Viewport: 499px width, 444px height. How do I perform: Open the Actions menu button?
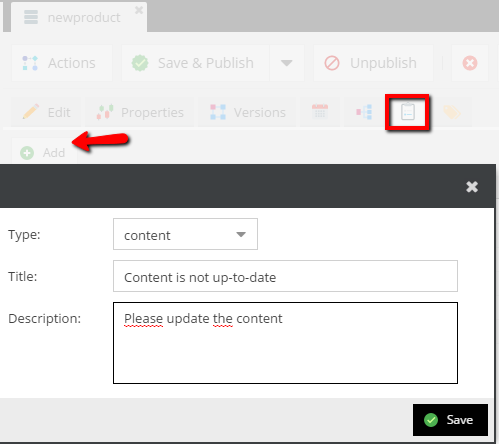pos(62,63)
